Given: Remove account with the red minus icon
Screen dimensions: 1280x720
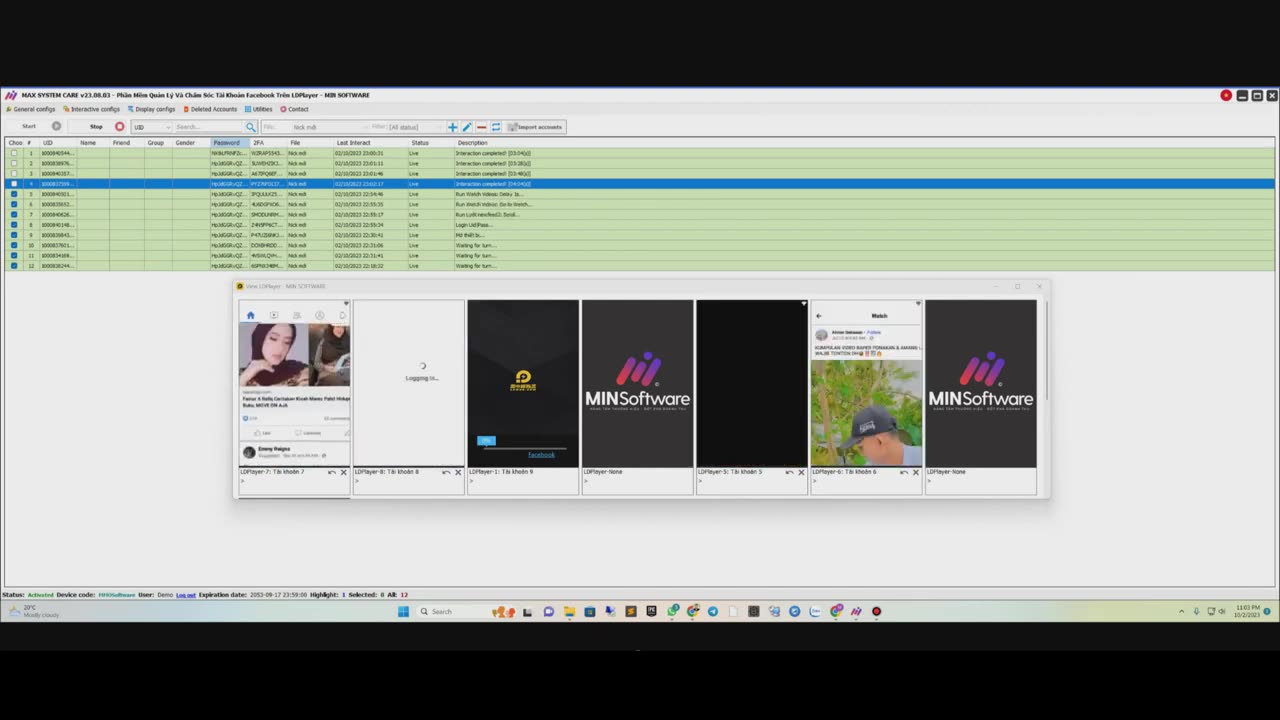Looking at the screenshot, I should (481, 127).
